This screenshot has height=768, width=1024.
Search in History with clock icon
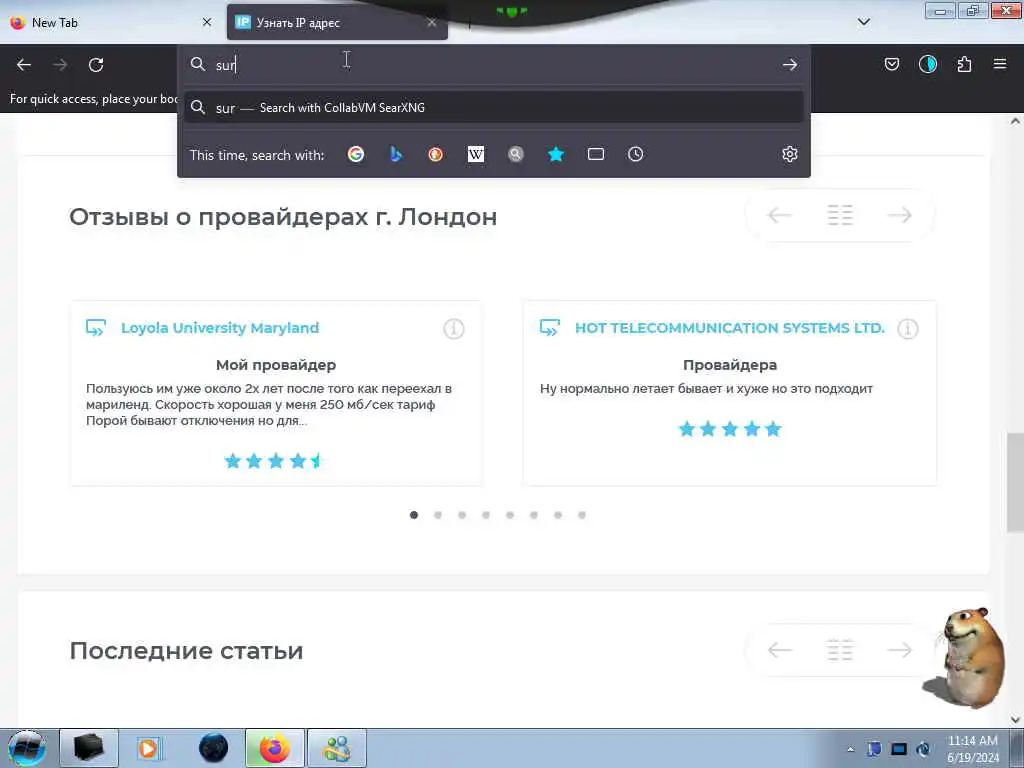click(x=635, y=154)
